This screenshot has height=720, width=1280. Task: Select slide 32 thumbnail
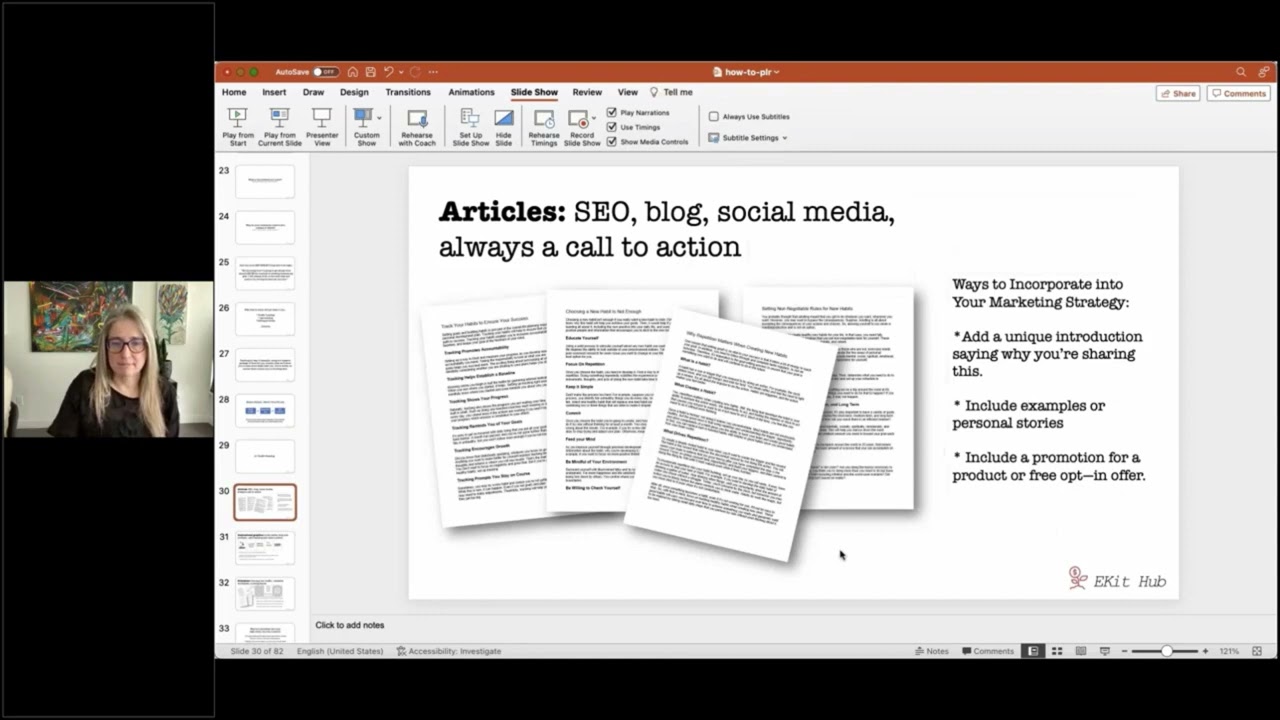[x=265, y=593]
